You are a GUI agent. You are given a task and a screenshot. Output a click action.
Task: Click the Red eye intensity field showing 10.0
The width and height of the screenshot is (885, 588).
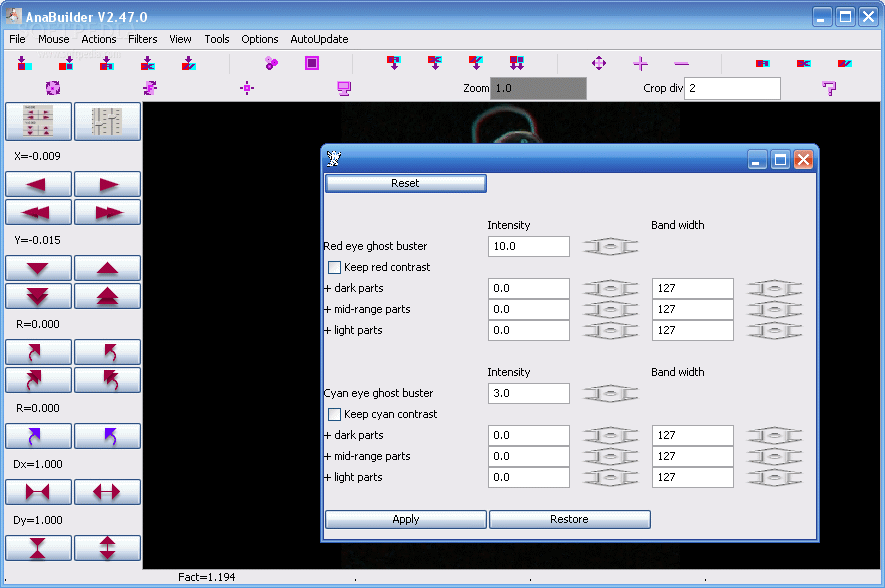528,247
